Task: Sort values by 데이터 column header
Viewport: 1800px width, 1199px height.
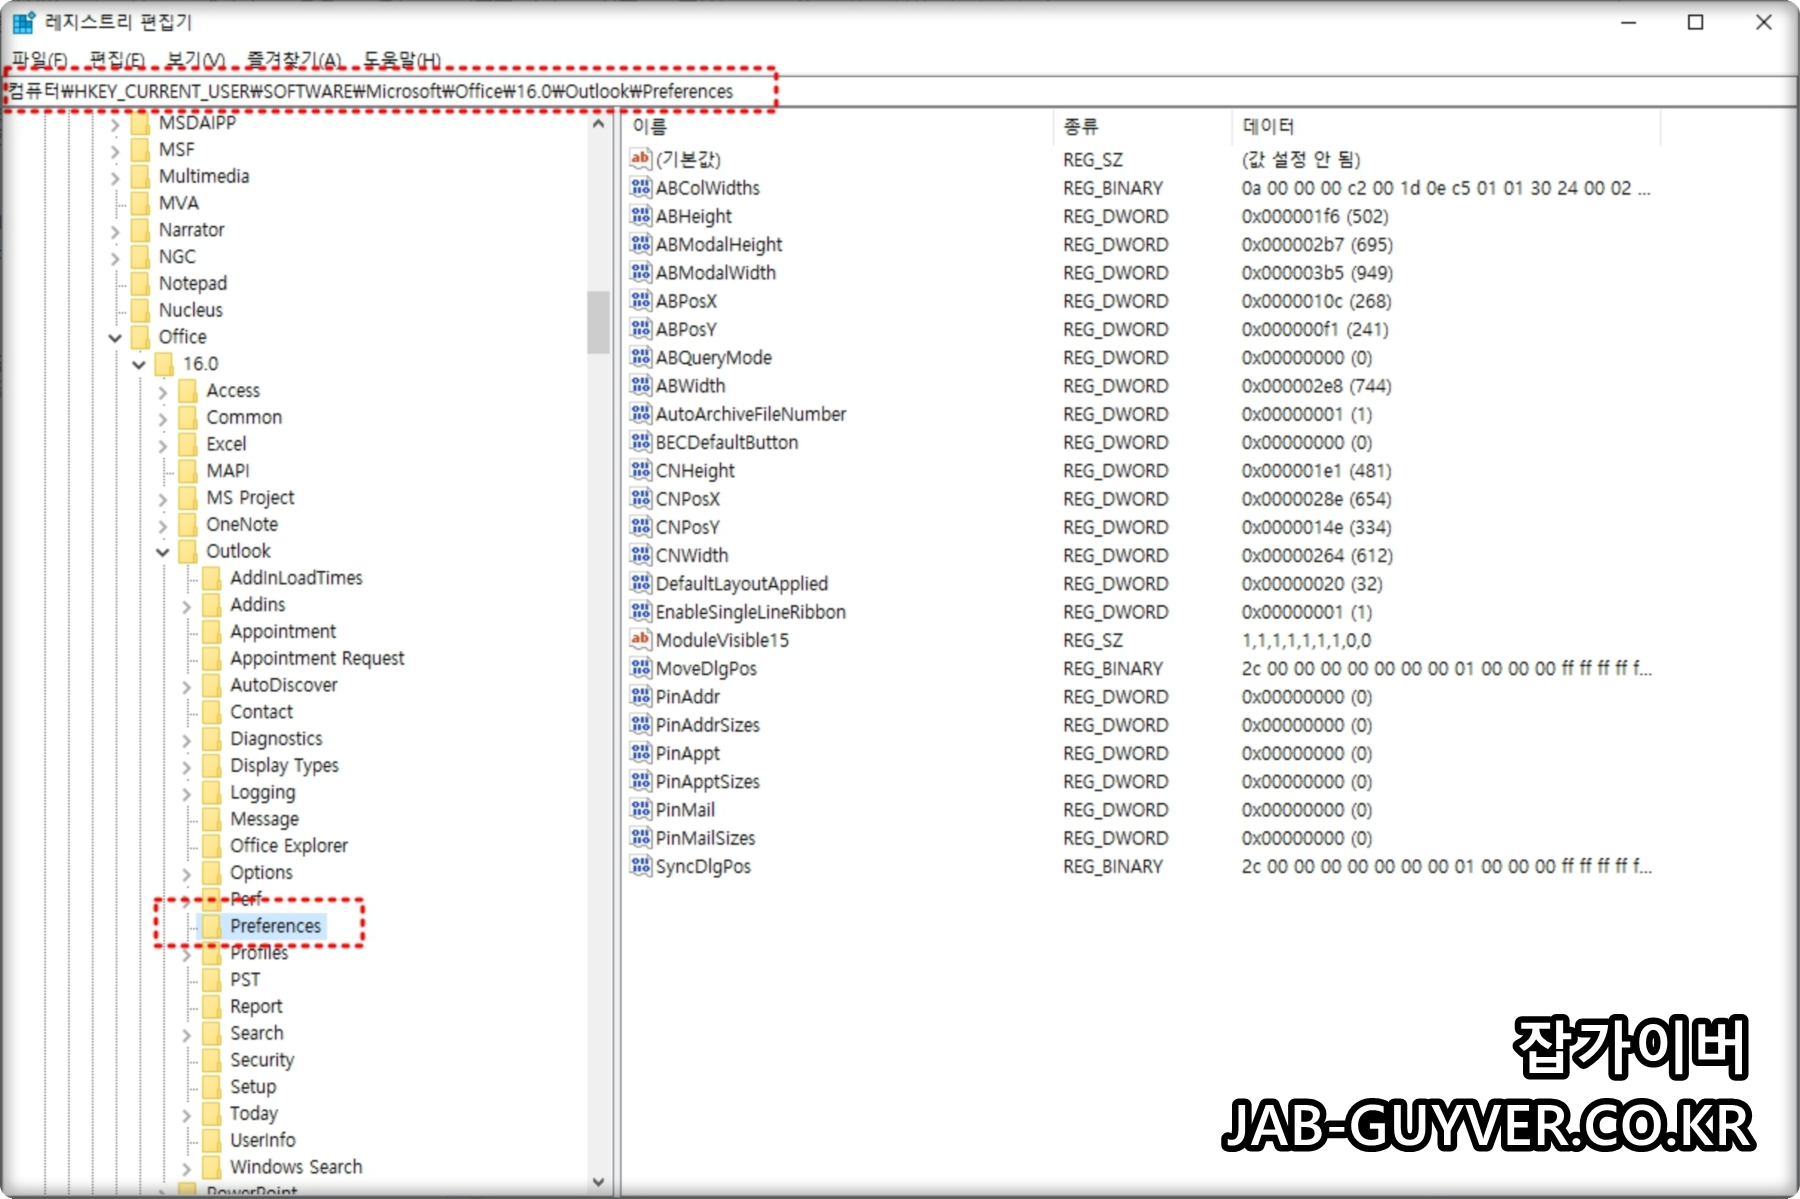Action: click(1446, 126)
